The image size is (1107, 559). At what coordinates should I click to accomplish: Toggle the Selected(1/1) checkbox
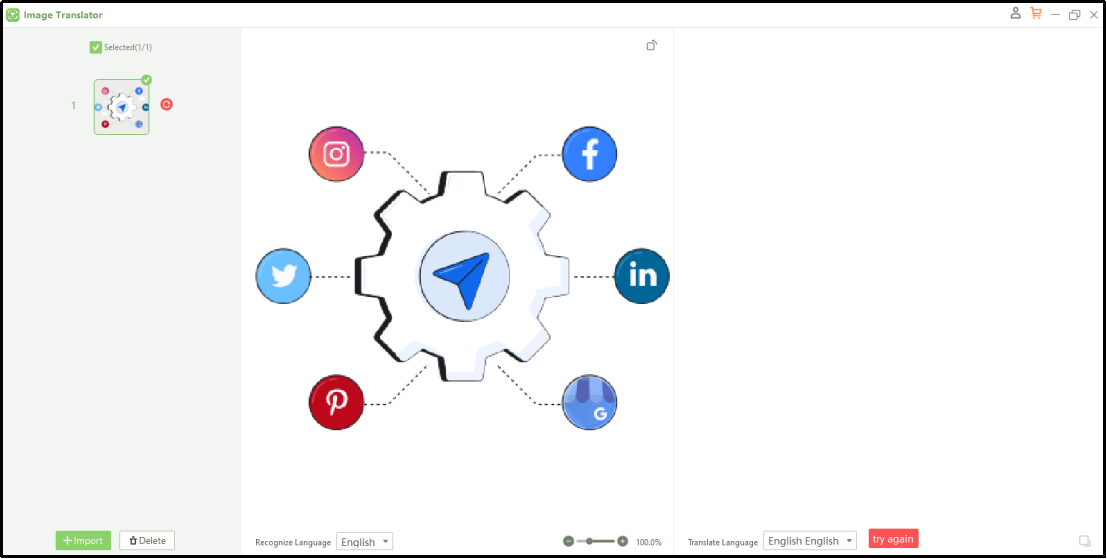(96, 47)
